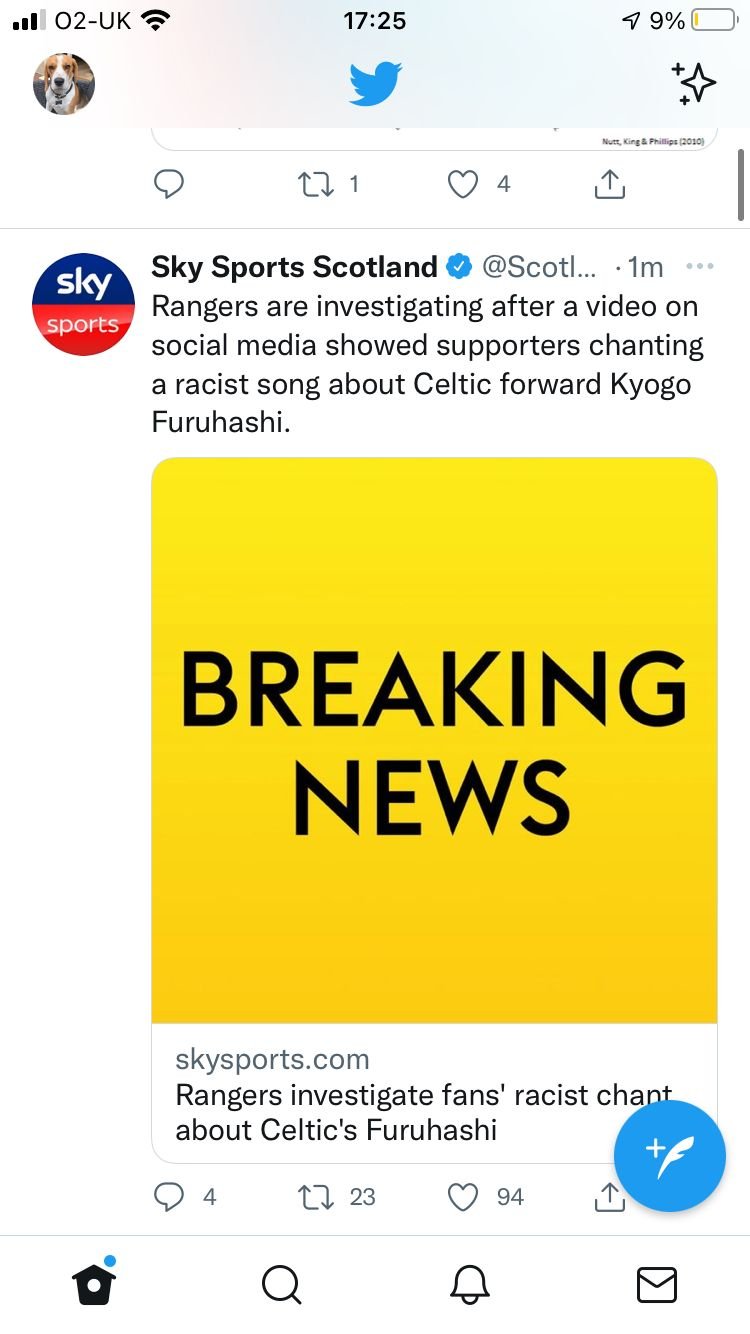The image size is (750, 1334).
Task: Compose a new tweet with floating button
Action: pos(668,1156)
